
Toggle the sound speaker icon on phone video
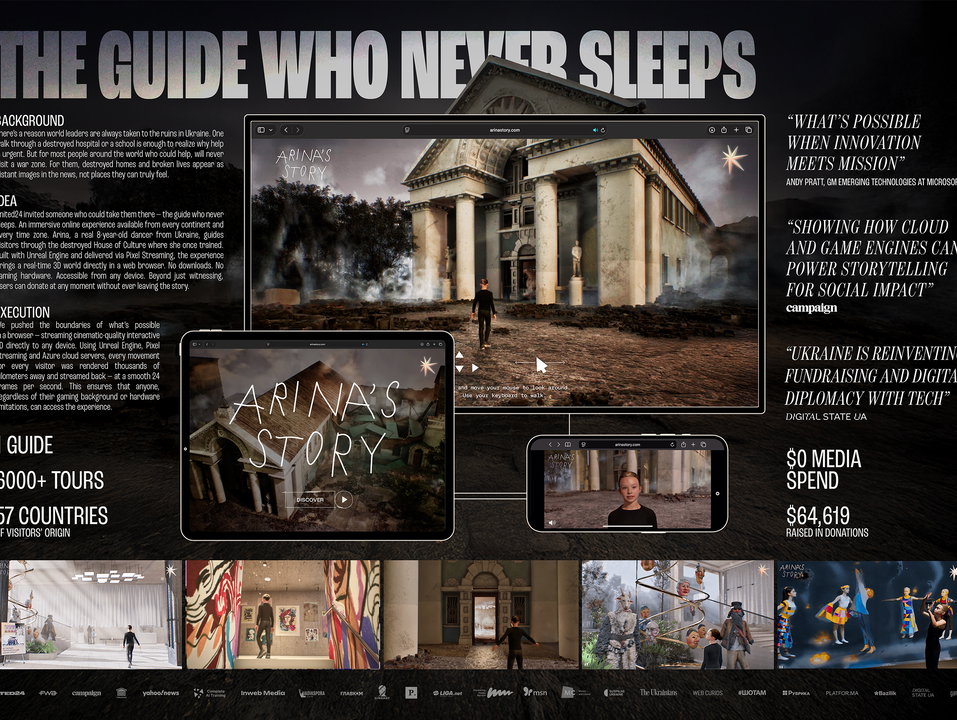[552, 523]
